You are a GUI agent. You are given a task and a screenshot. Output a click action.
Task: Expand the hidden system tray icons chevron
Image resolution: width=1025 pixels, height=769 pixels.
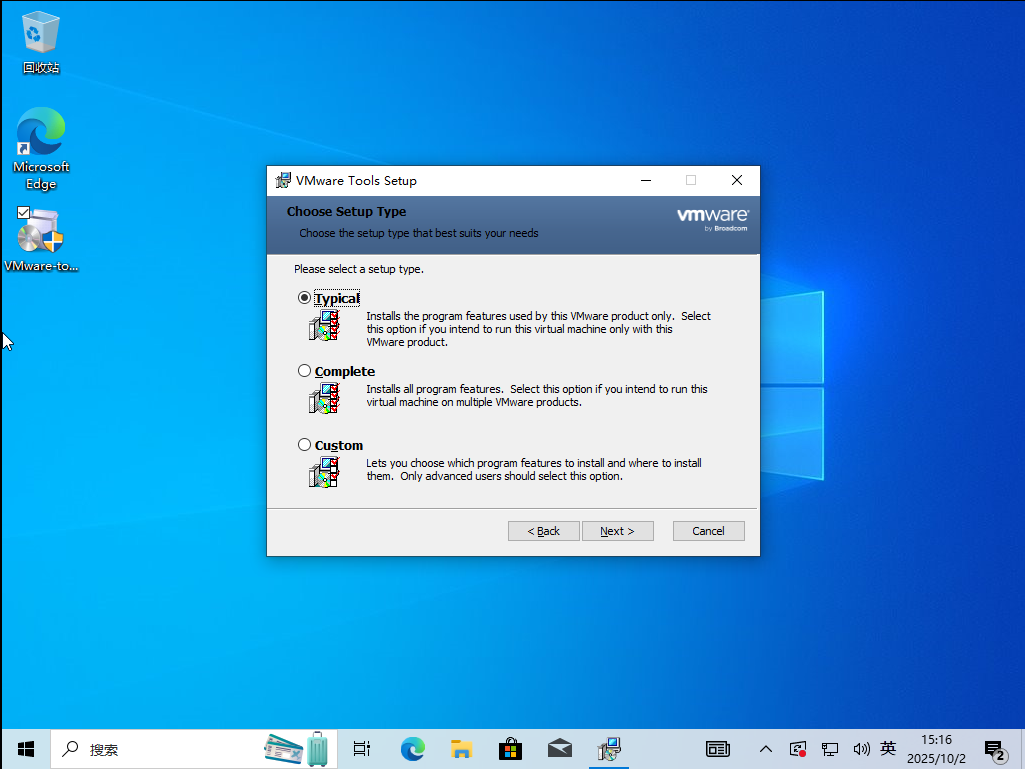coord(765,749)
